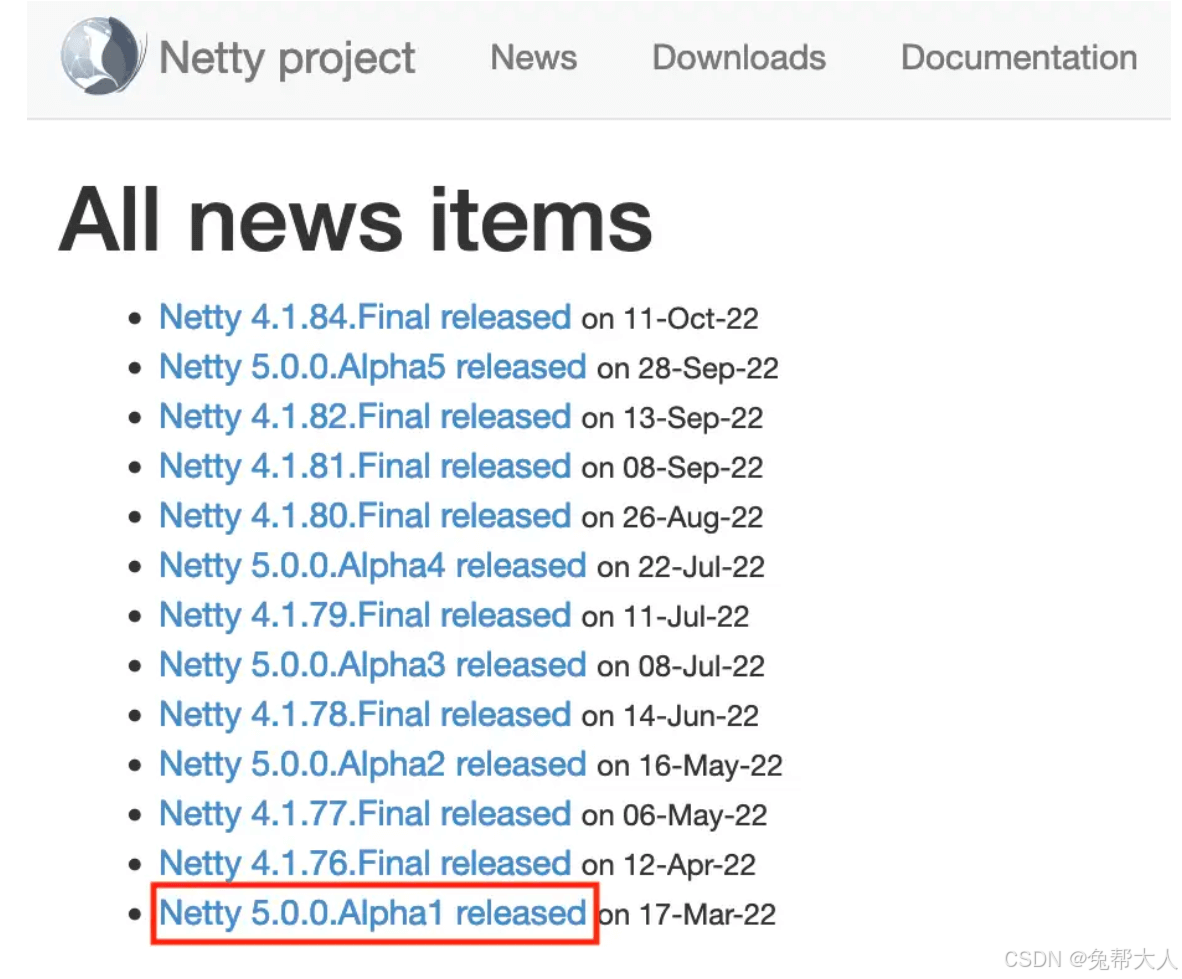
Task: Open Netty 4.1.84.Final released link
Action: pos(365,317)
